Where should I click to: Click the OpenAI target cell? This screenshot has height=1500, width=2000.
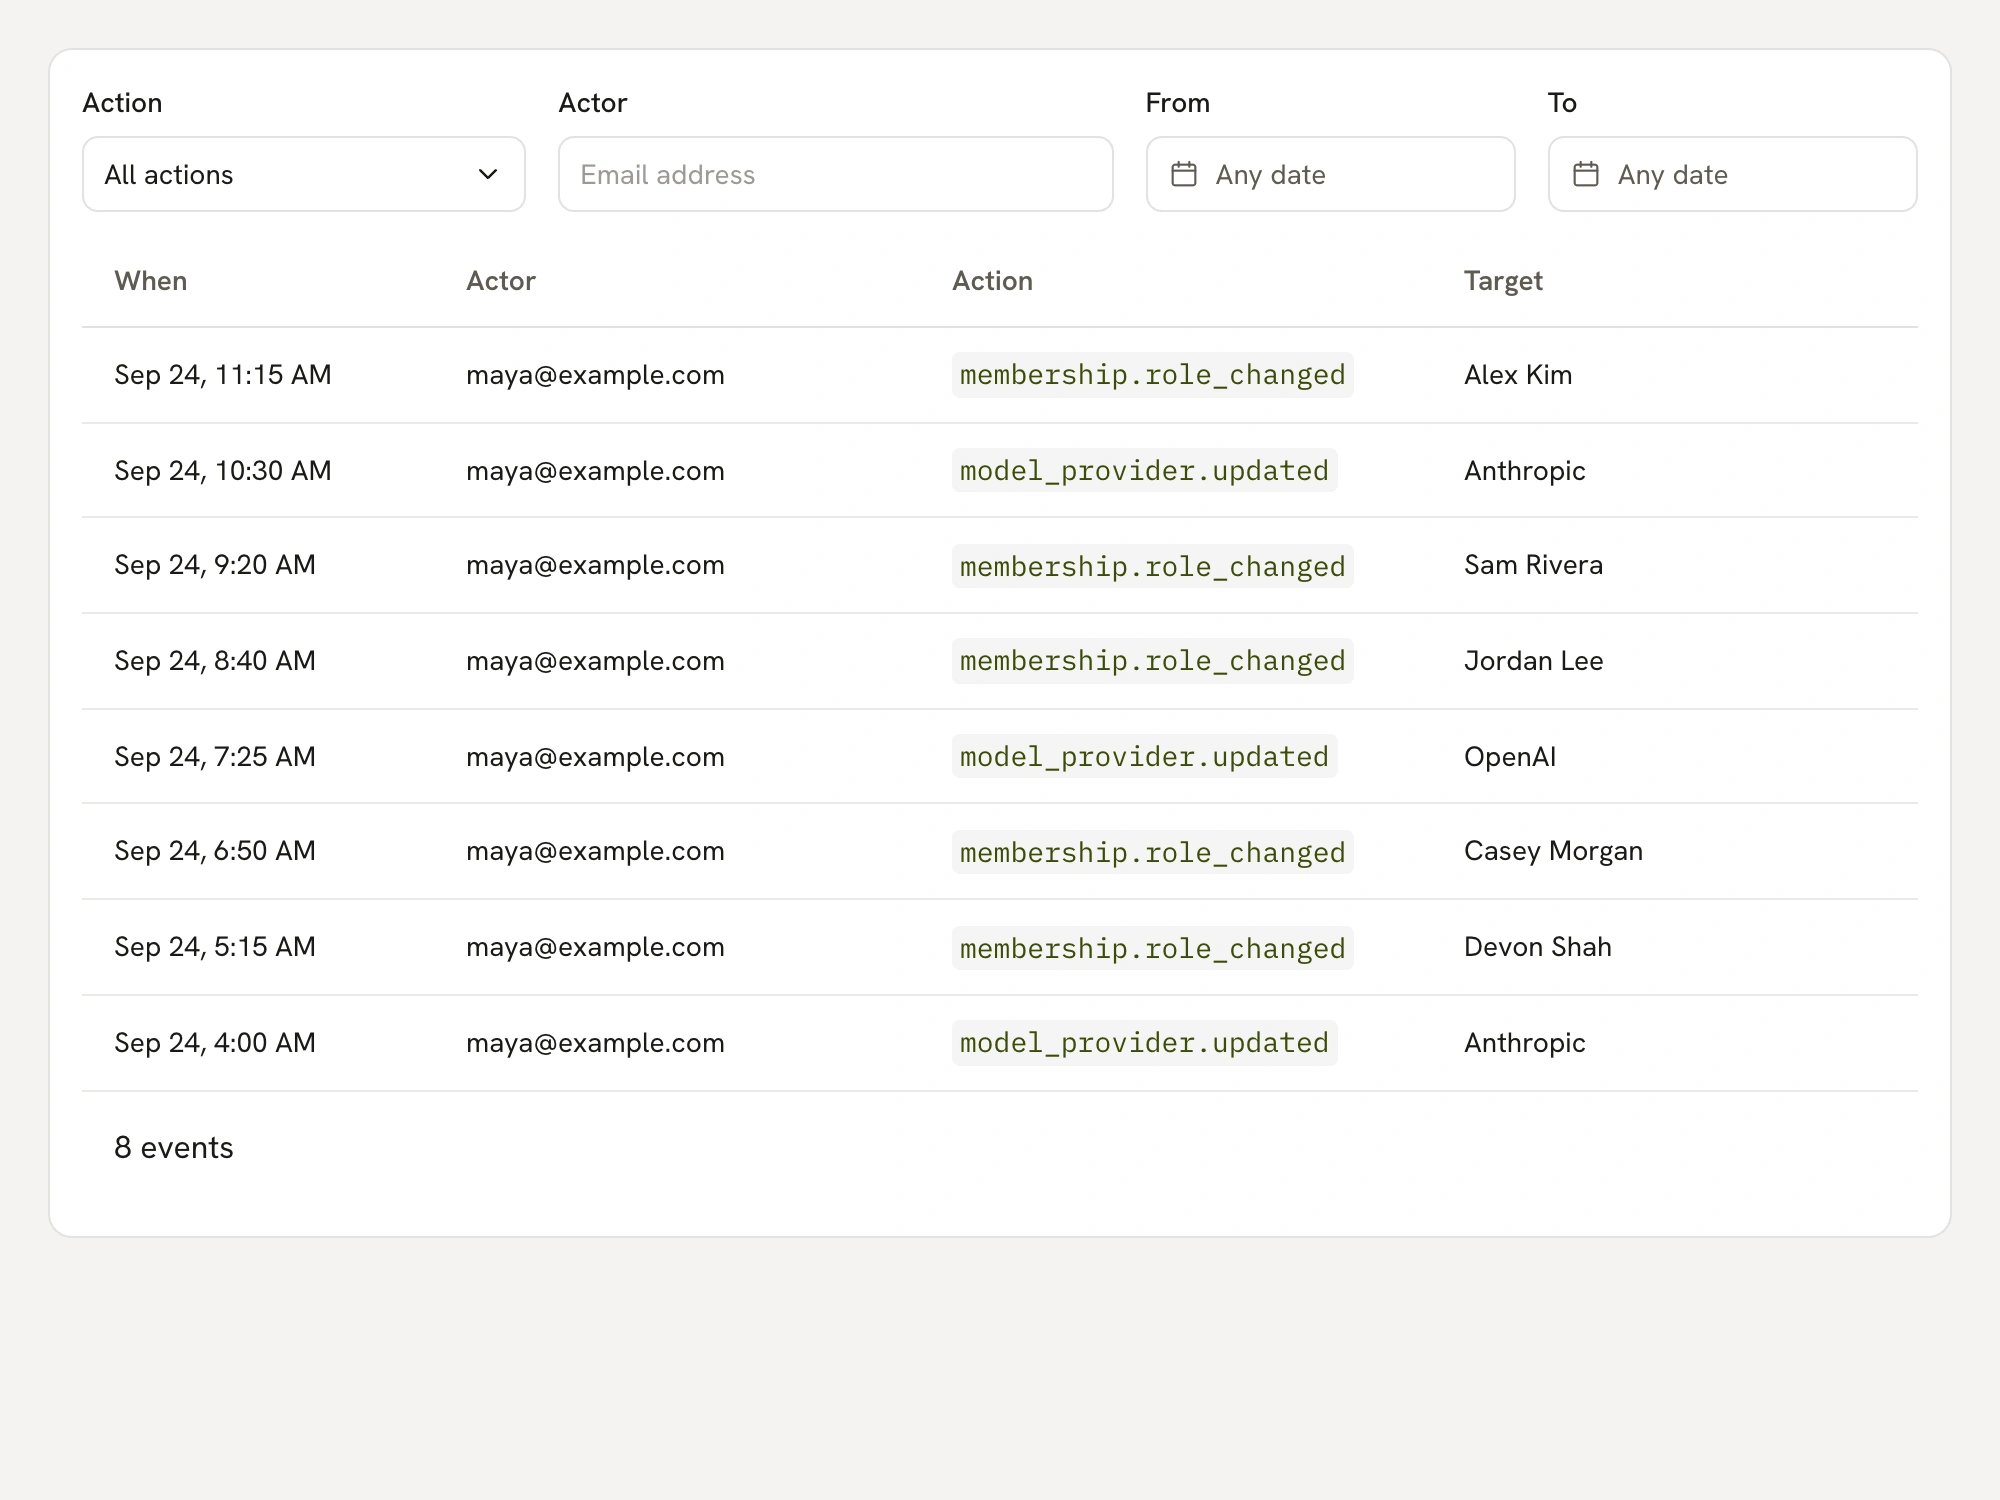click(x=1510, y=757)
